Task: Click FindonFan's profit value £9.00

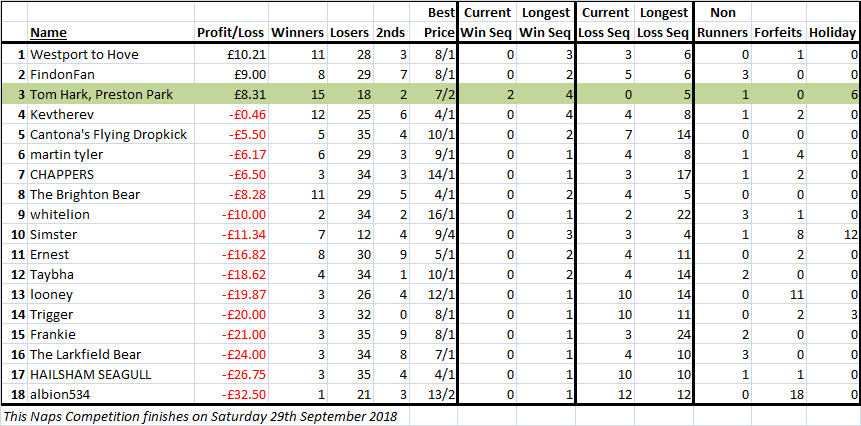Action: tap(231, 75)
